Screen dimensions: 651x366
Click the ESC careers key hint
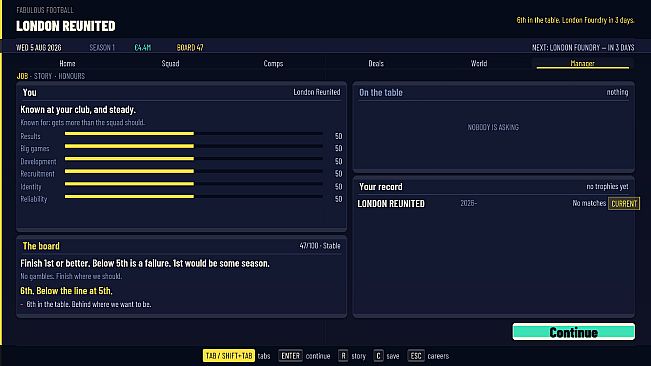[x=428, y=356]
